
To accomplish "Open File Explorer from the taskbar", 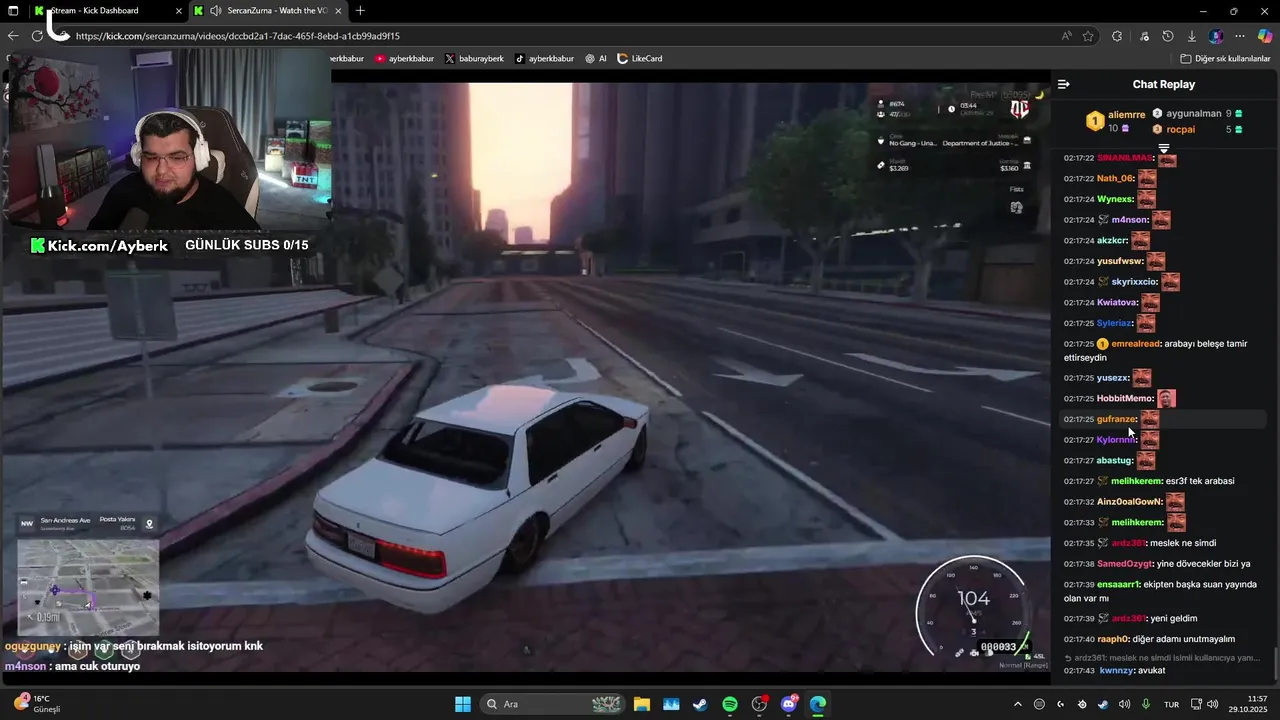I will pyautogui.click(x=641, y=704).
